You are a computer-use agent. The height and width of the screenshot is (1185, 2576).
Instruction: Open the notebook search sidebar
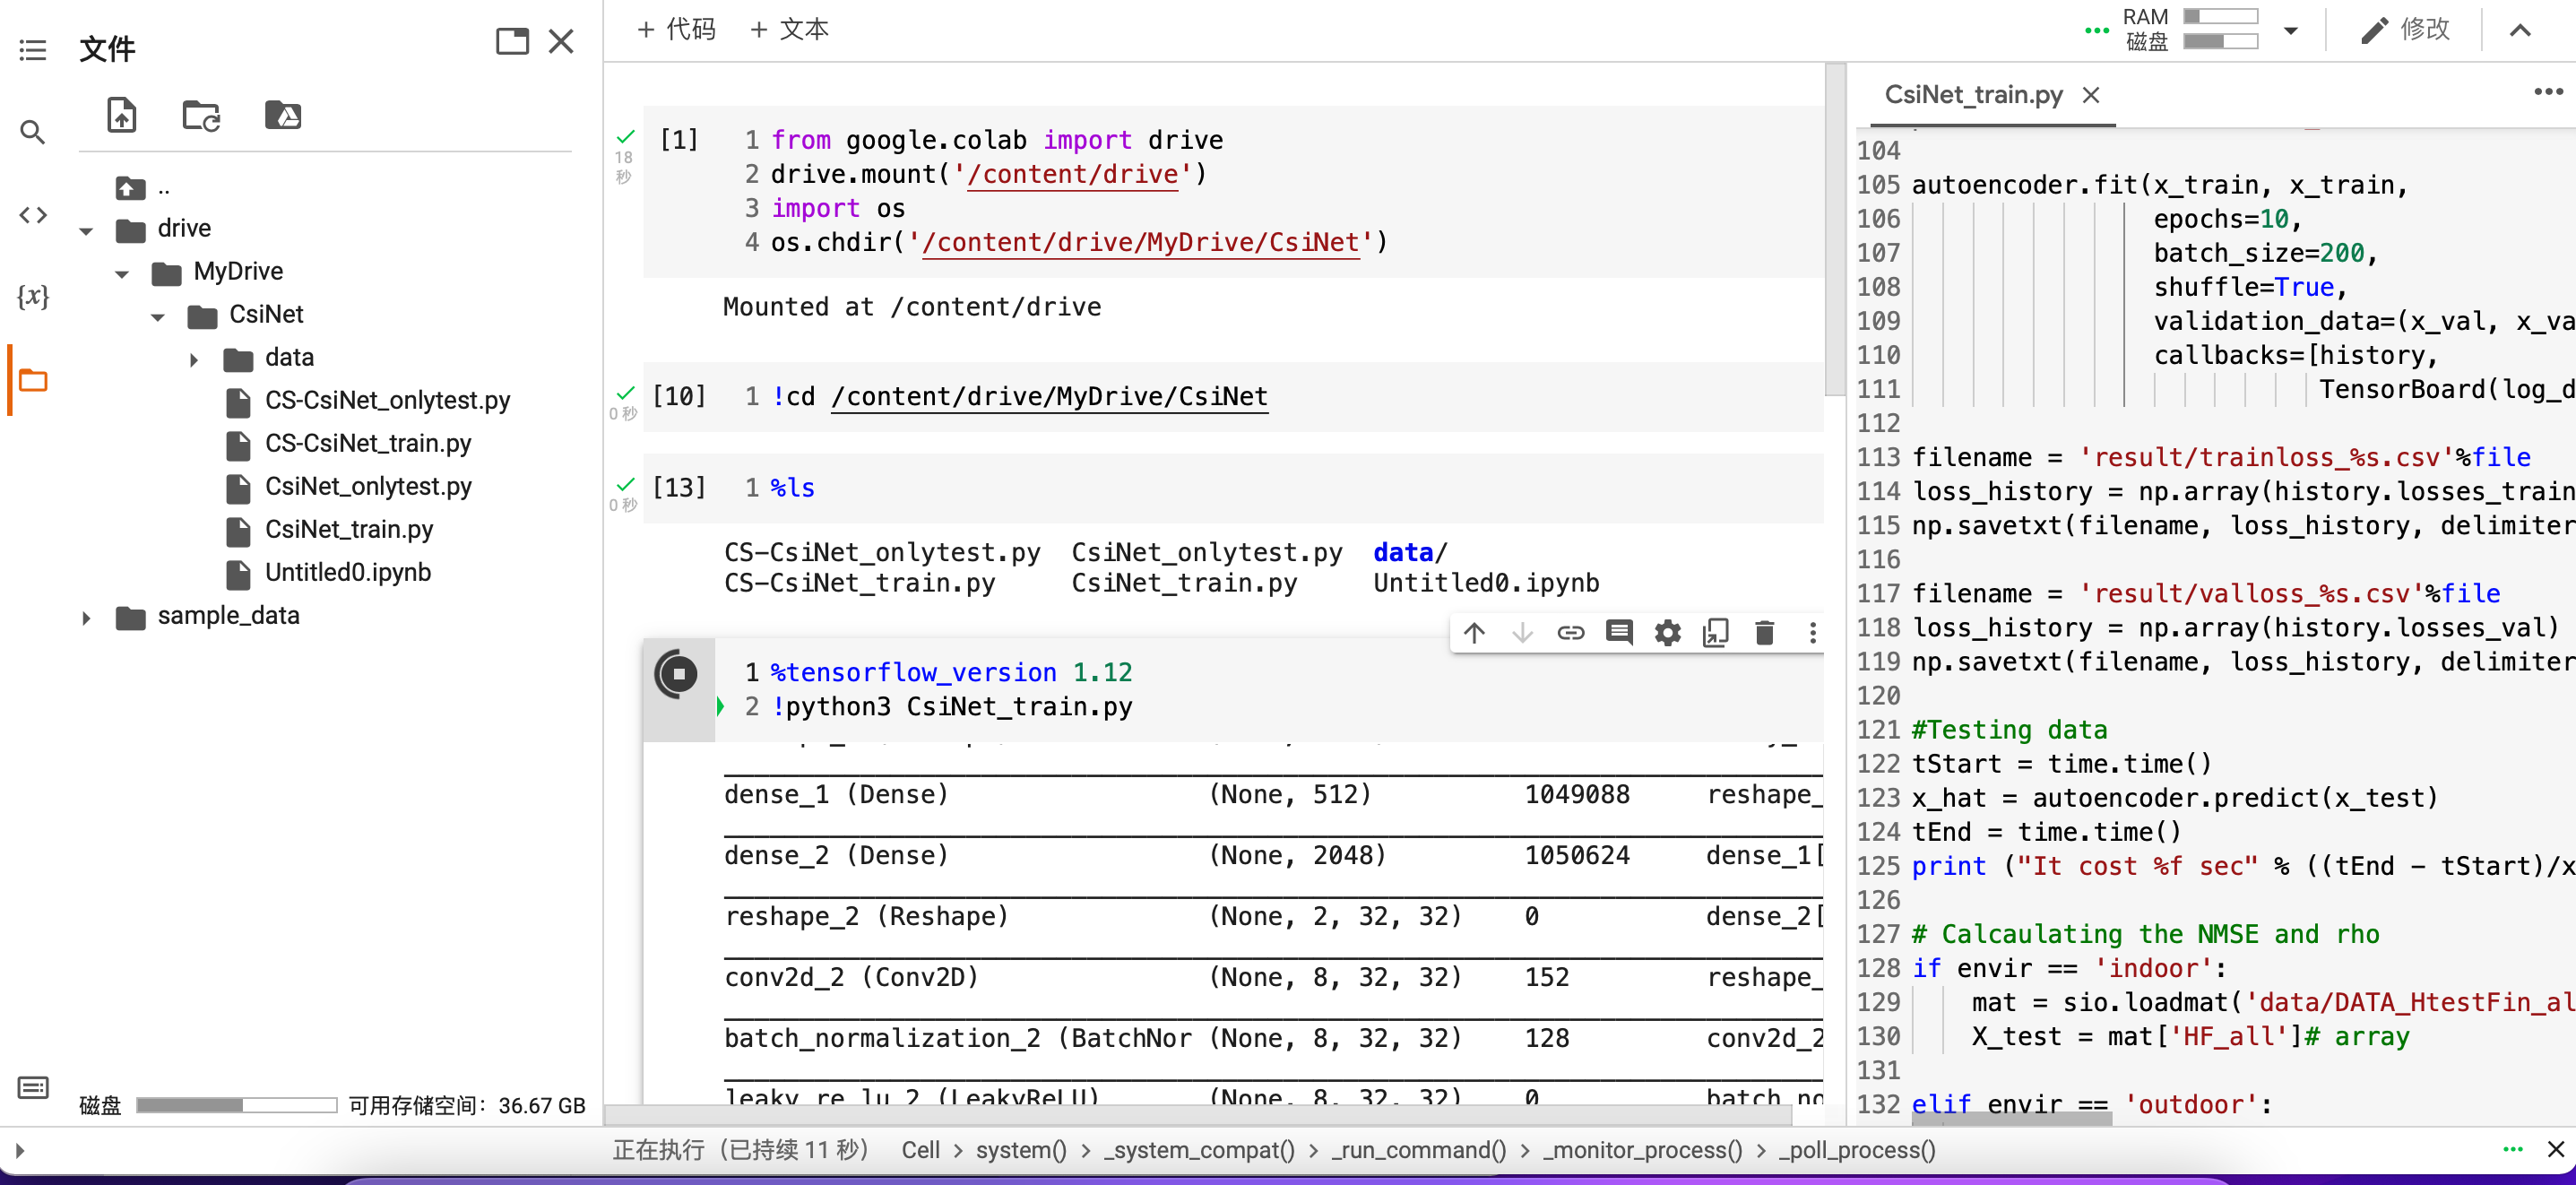click(32, 131)
